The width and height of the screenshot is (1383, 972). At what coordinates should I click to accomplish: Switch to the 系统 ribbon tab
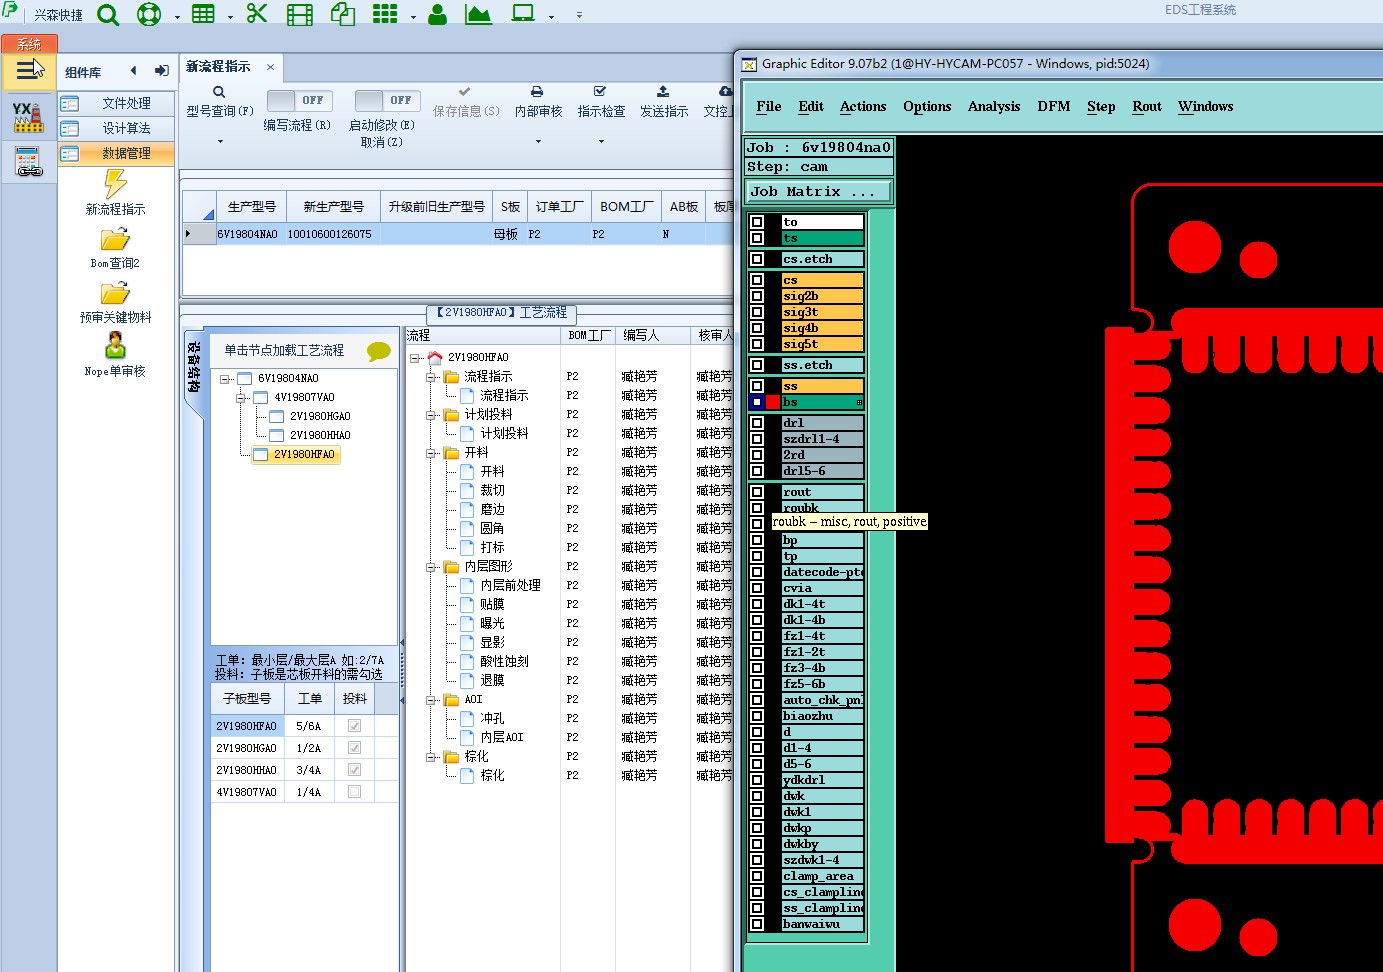pyautogui.click(x=30, y=44)
